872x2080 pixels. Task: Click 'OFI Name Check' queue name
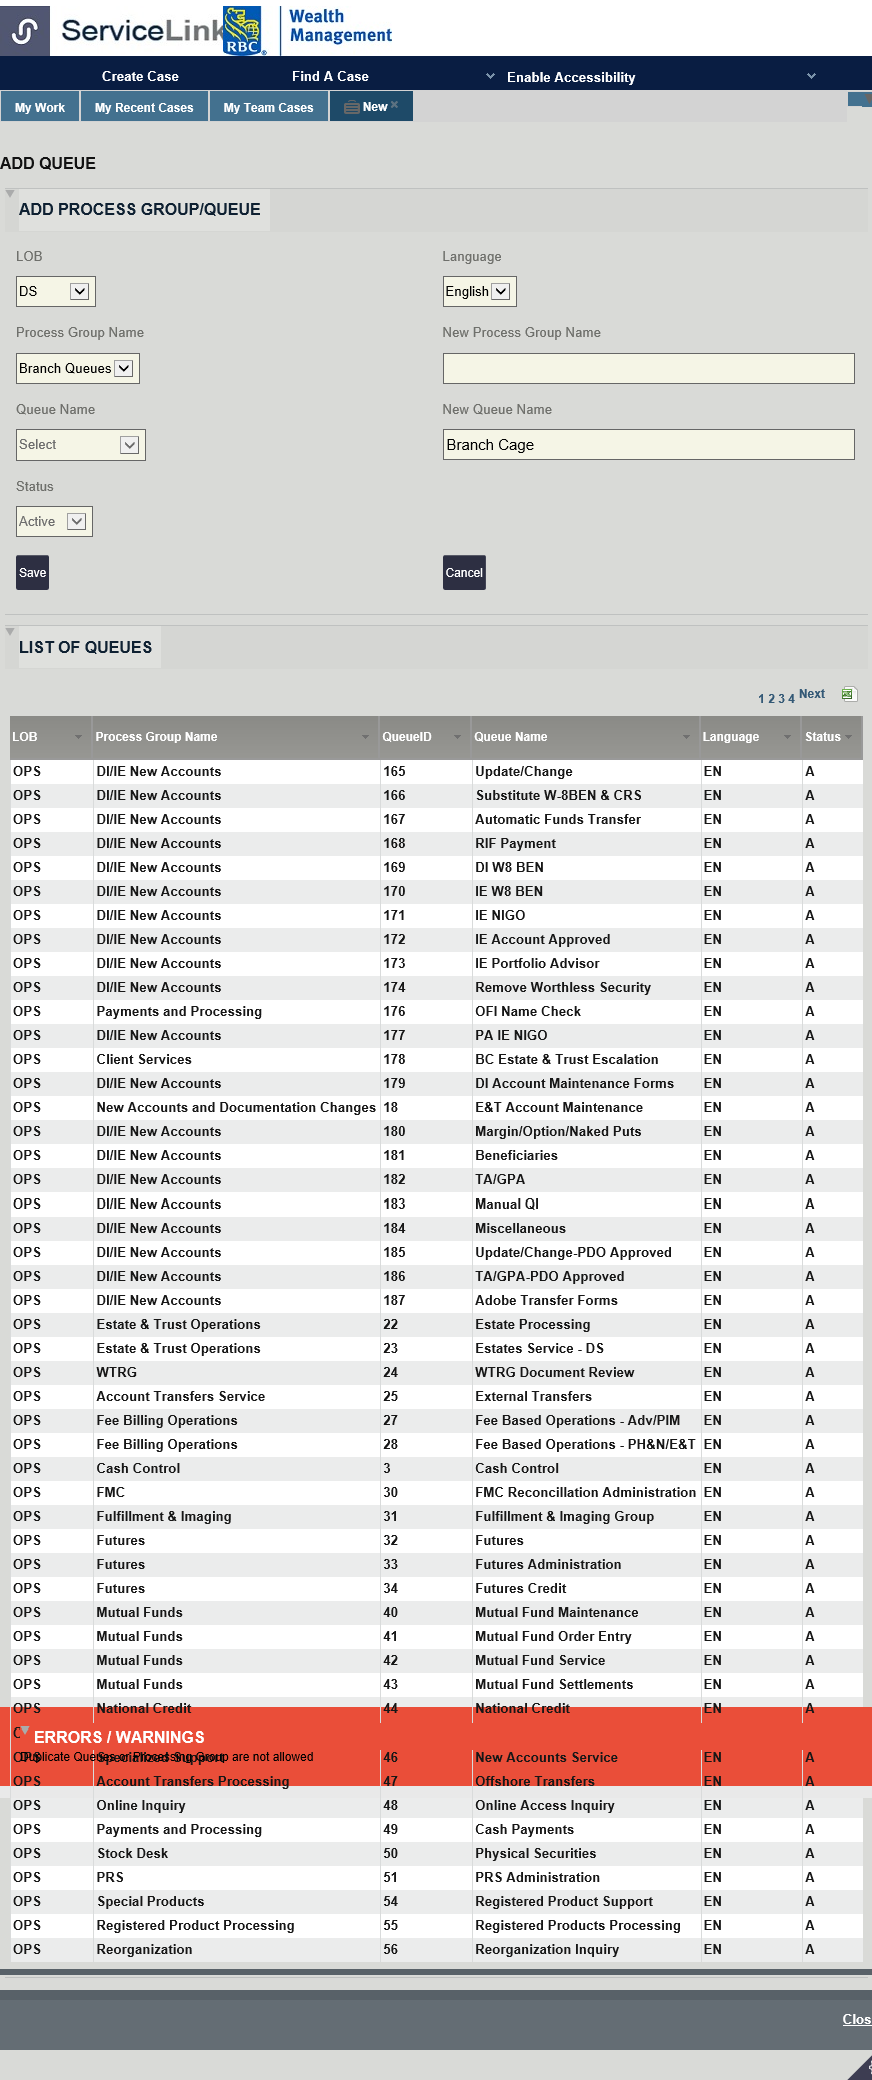pos(528,1012)
